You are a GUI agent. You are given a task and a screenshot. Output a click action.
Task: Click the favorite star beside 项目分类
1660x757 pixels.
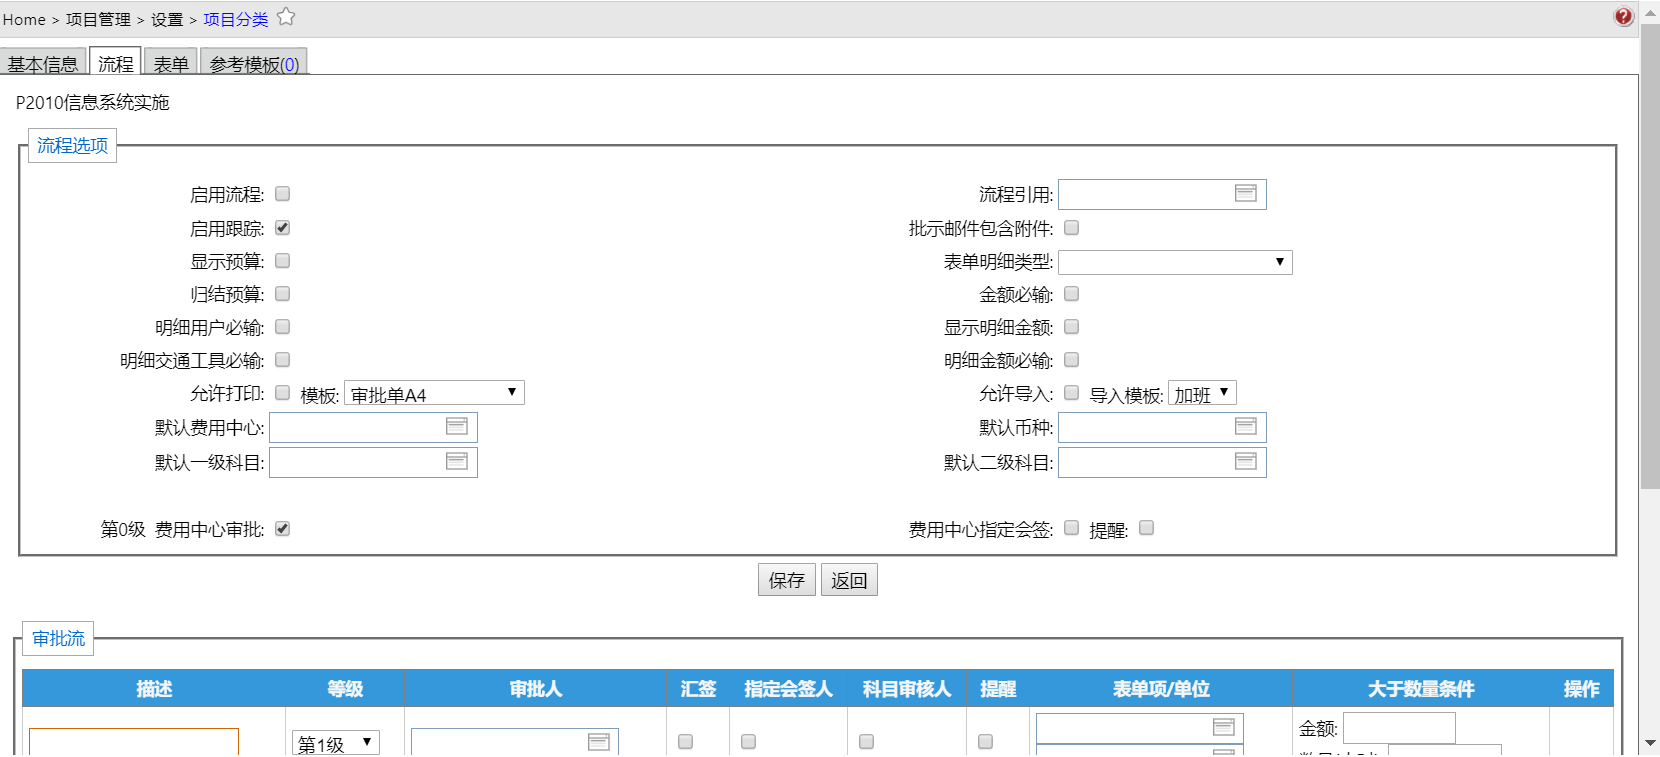point(286,16)
